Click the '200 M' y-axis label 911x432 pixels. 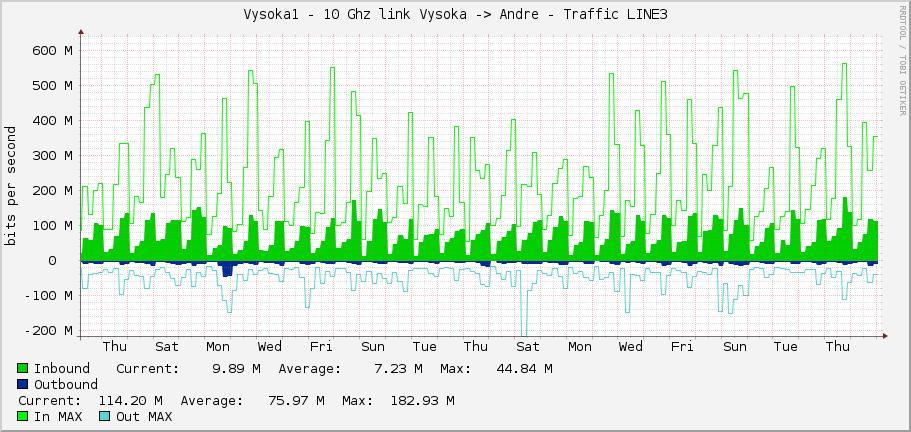(x=52, y=190)
